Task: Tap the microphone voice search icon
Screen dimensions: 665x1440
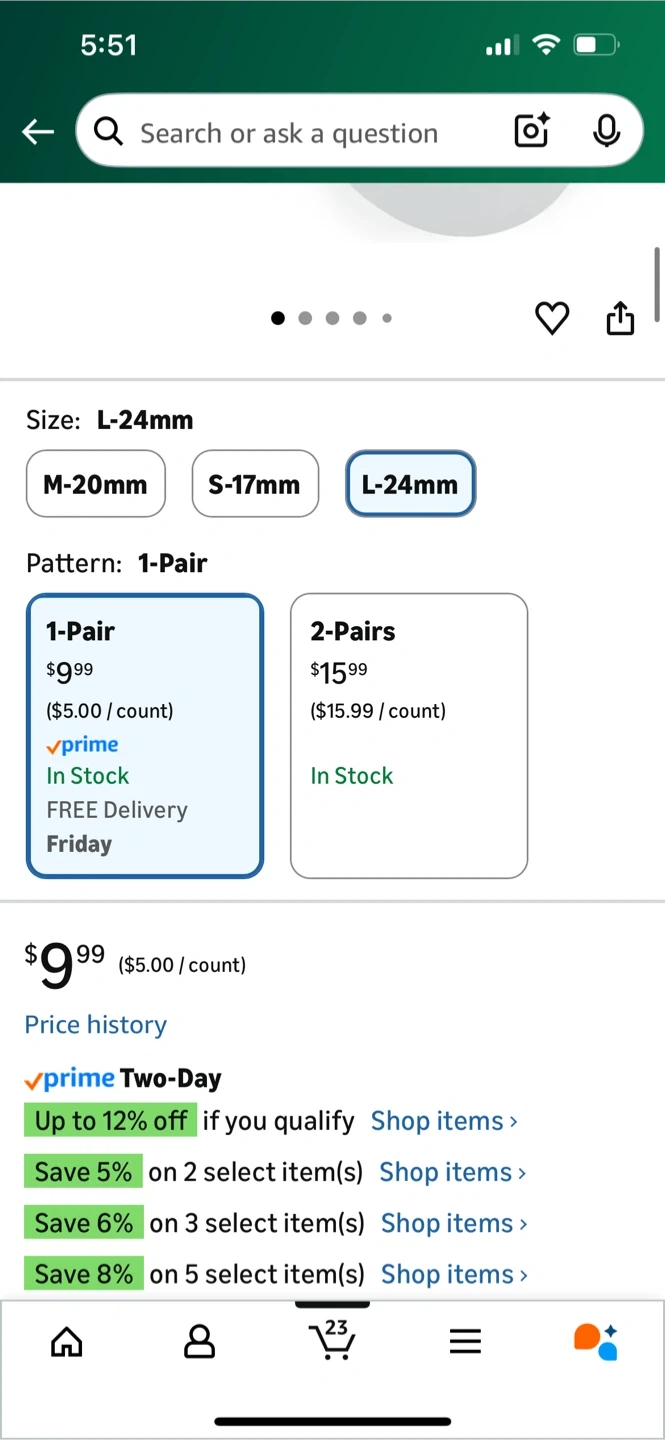Action: tap(606, 131)
